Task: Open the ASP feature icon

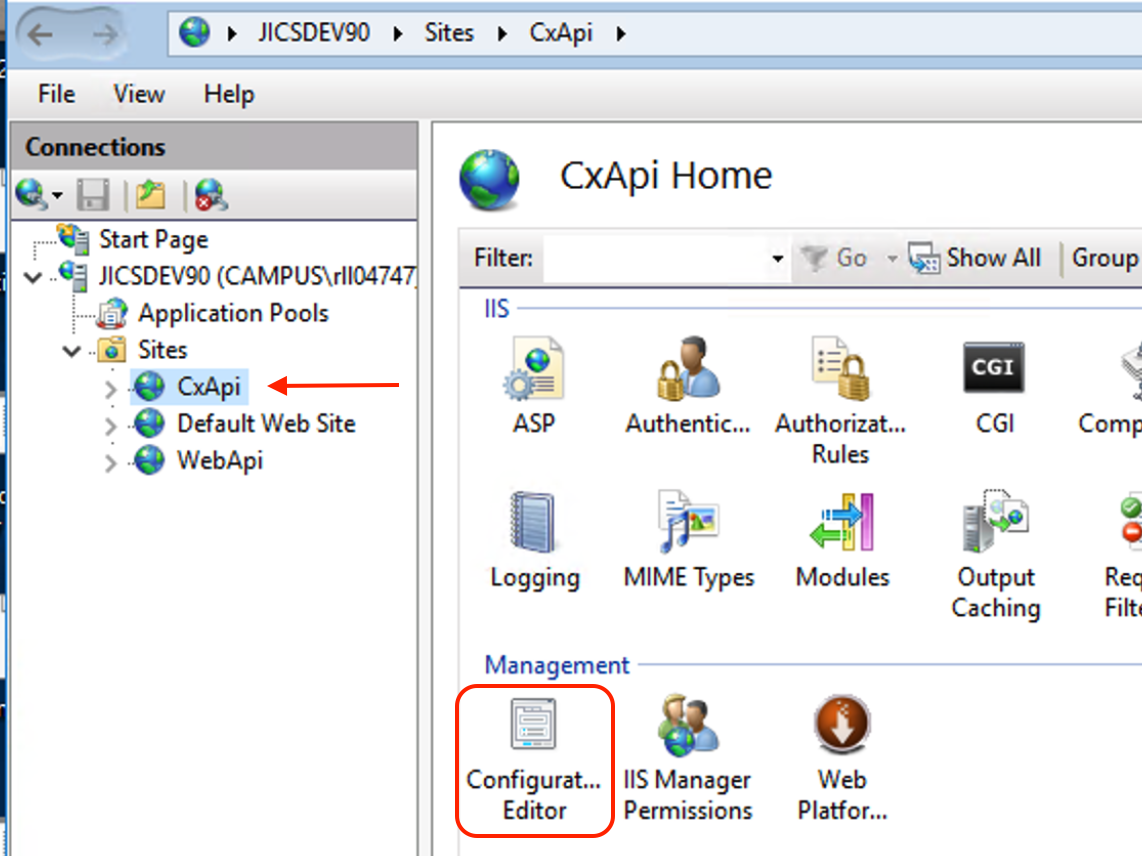Action: coord(533,386)
